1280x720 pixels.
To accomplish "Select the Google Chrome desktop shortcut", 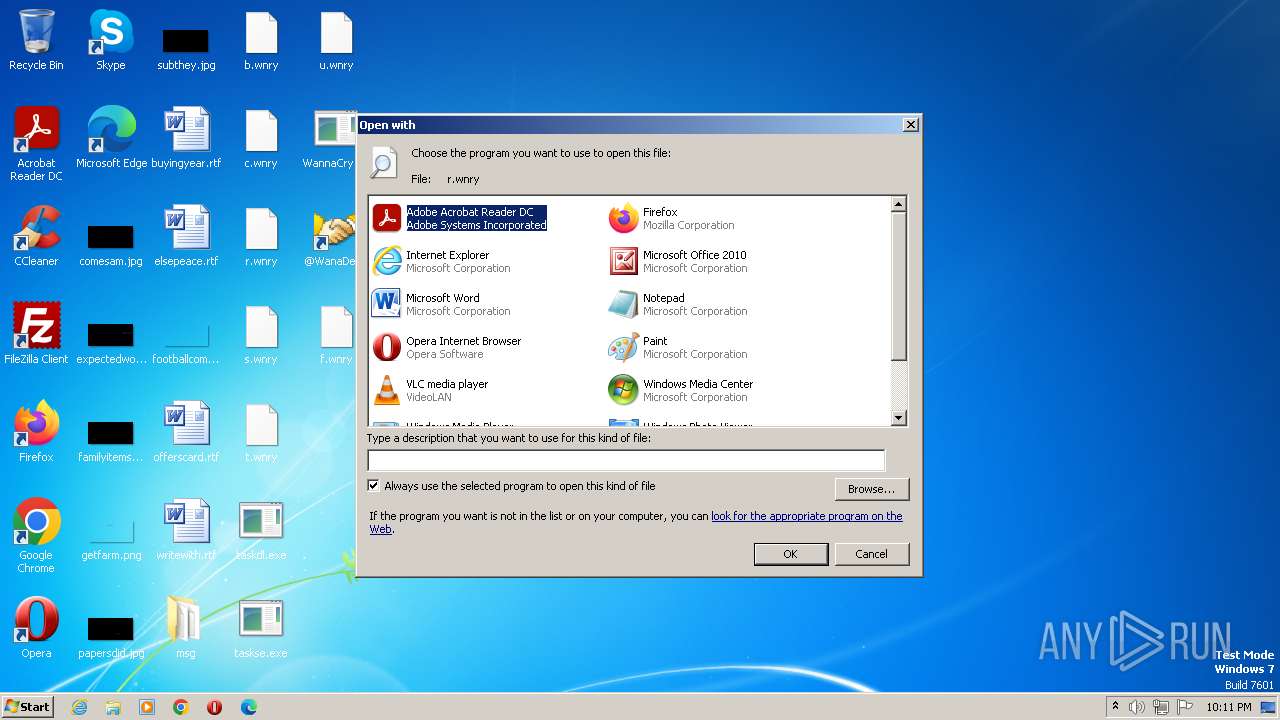I will click(36, 536).
